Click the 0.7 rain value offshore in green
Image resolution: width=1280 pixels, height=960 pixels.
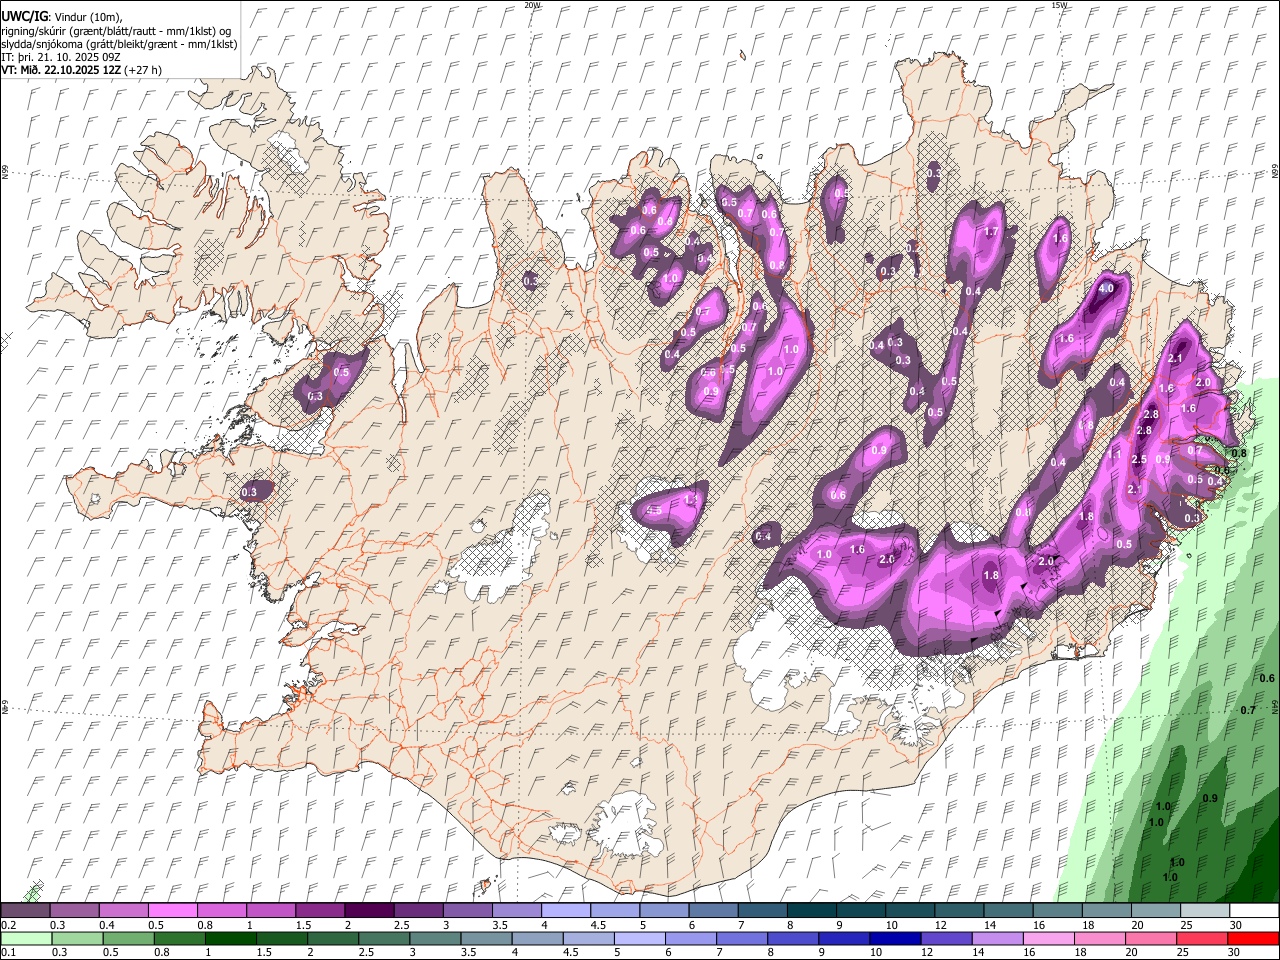click(1247, 709)
